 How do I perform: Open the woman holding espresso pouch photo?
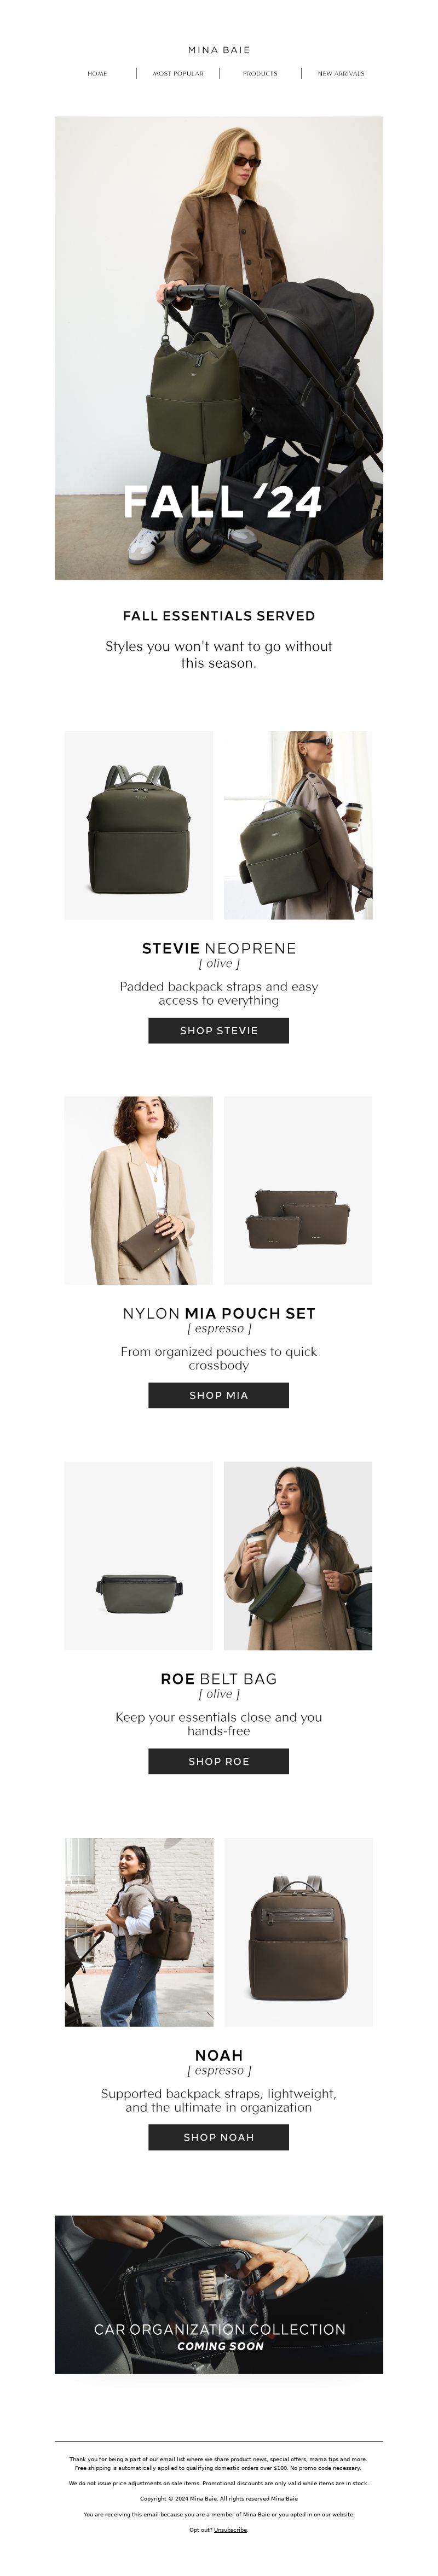coord(139,1190)
